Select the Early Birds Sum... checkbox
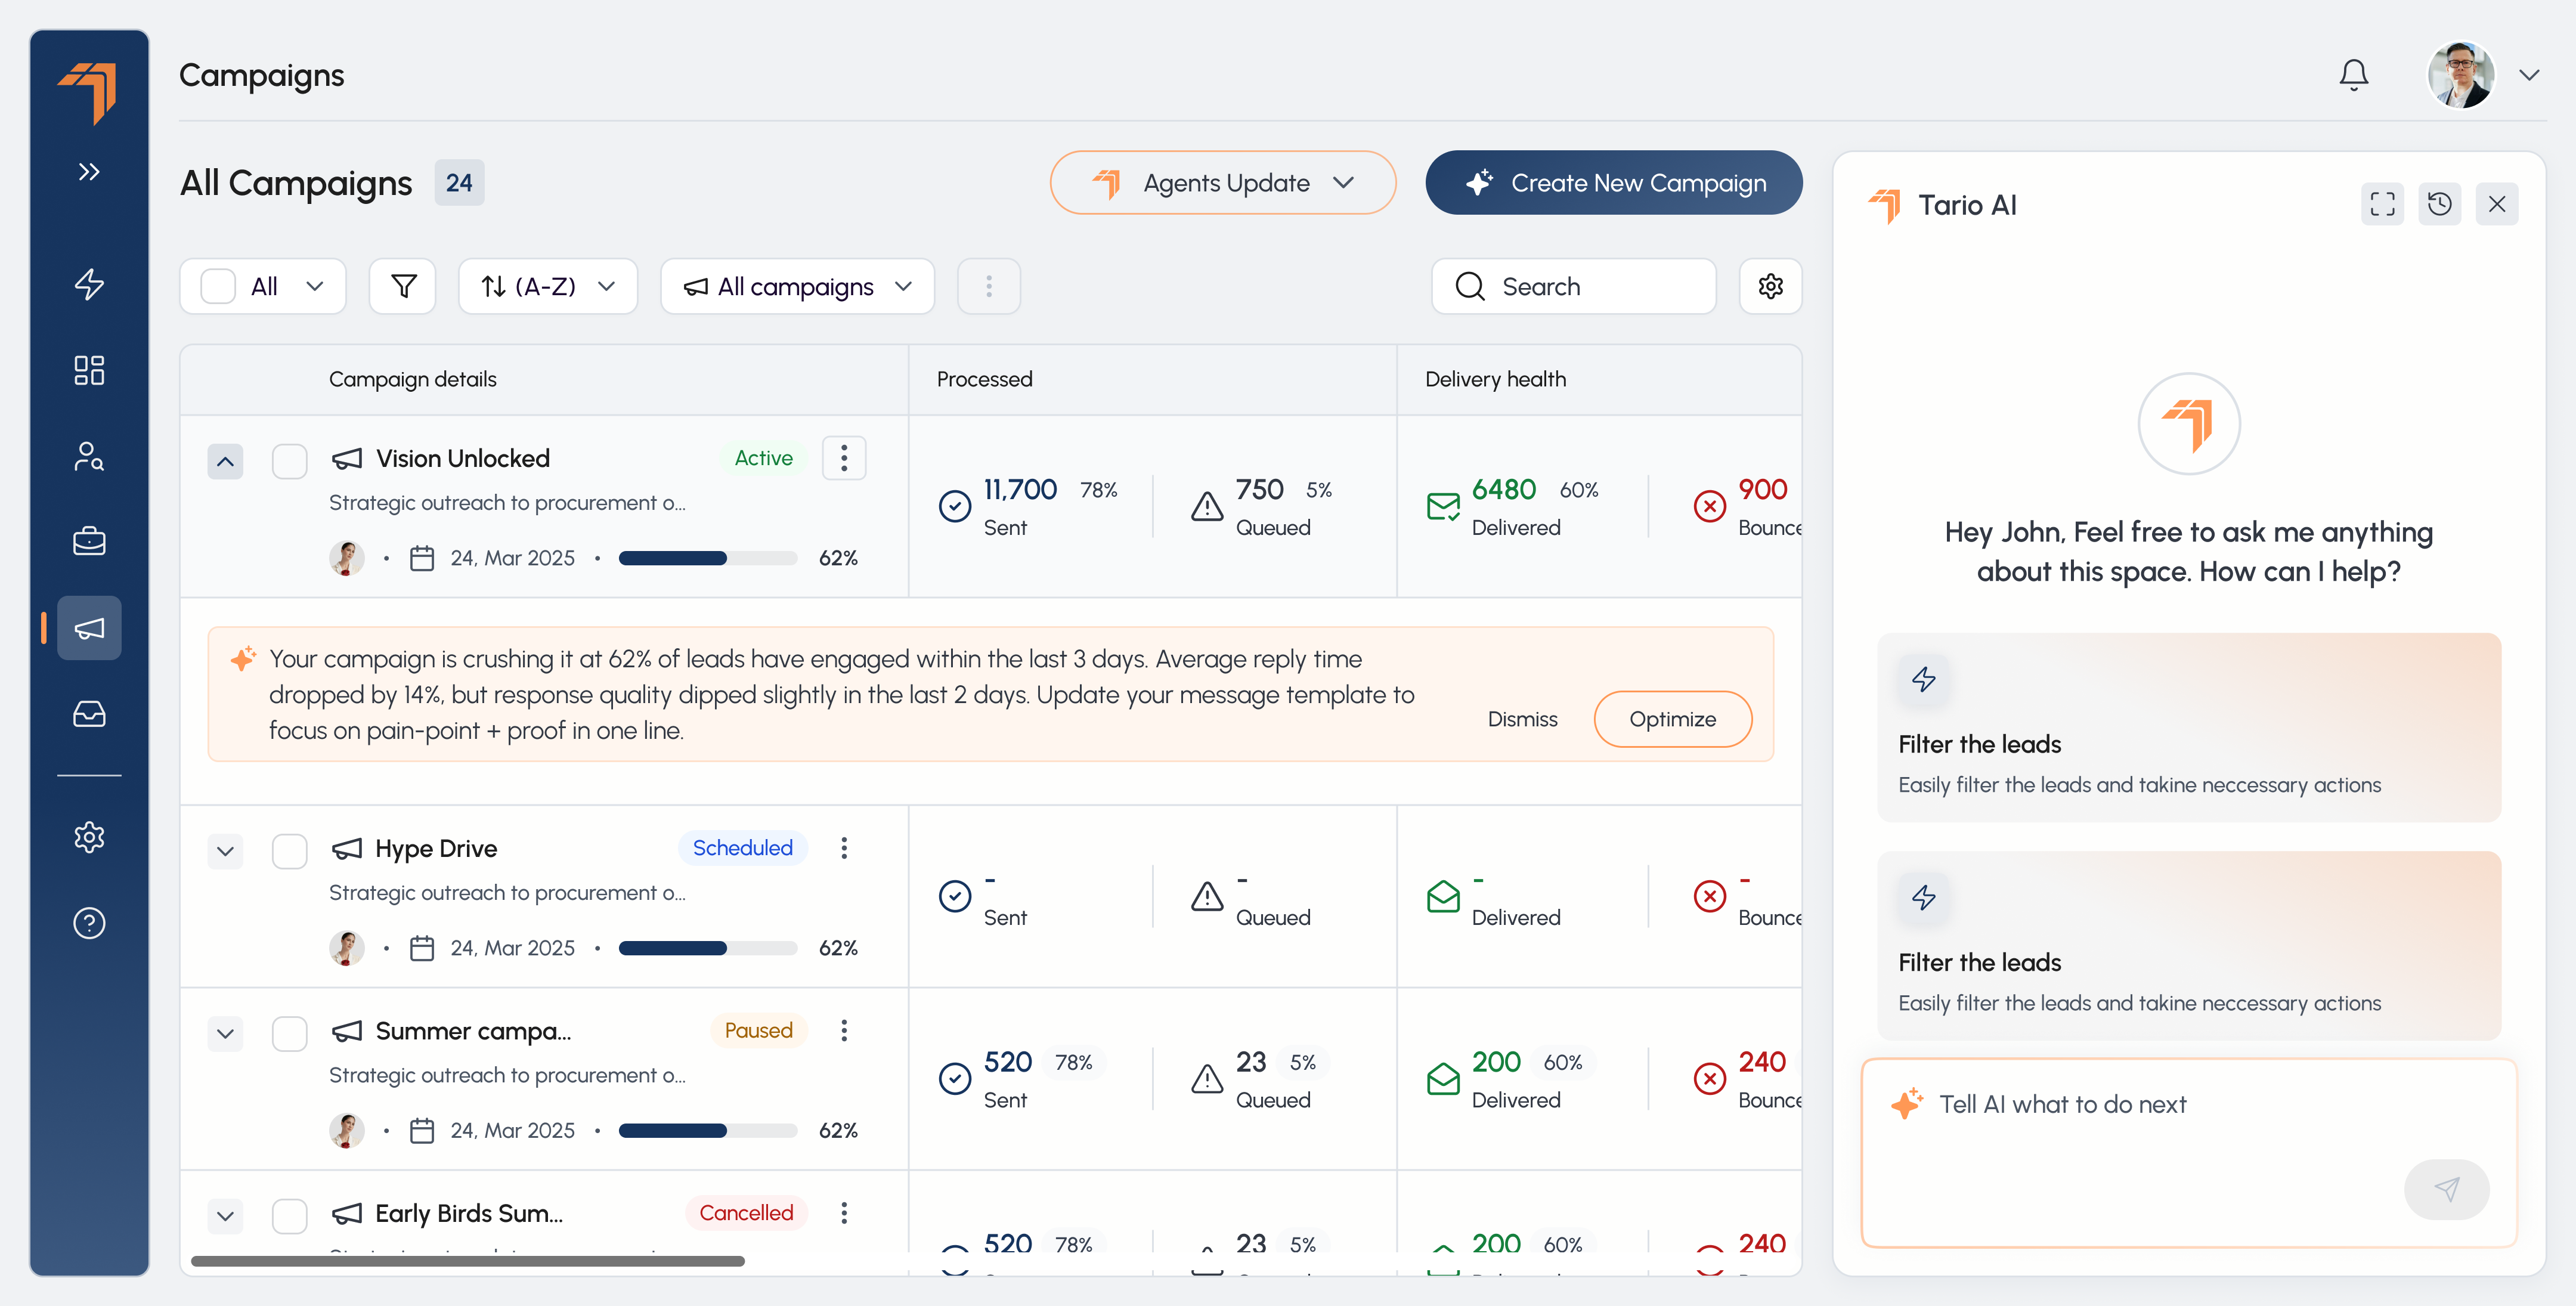The height and width of the screenshot is (1306, 2576). pos(290,1216)
